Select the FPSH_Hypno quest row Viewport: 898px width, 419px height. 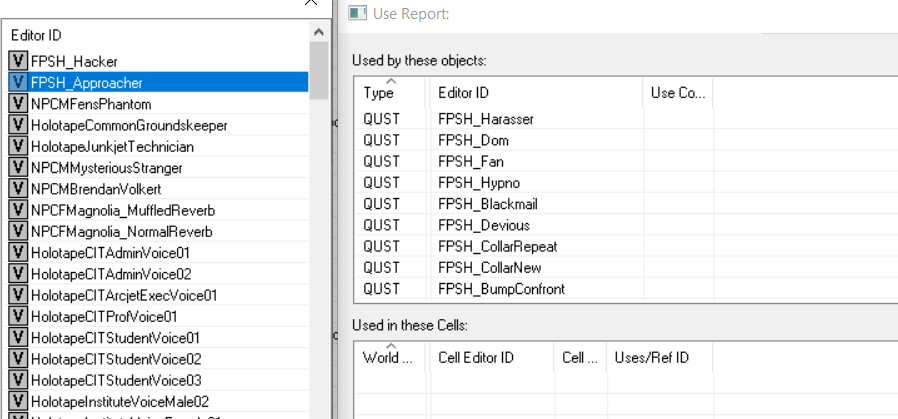point(625,183)
